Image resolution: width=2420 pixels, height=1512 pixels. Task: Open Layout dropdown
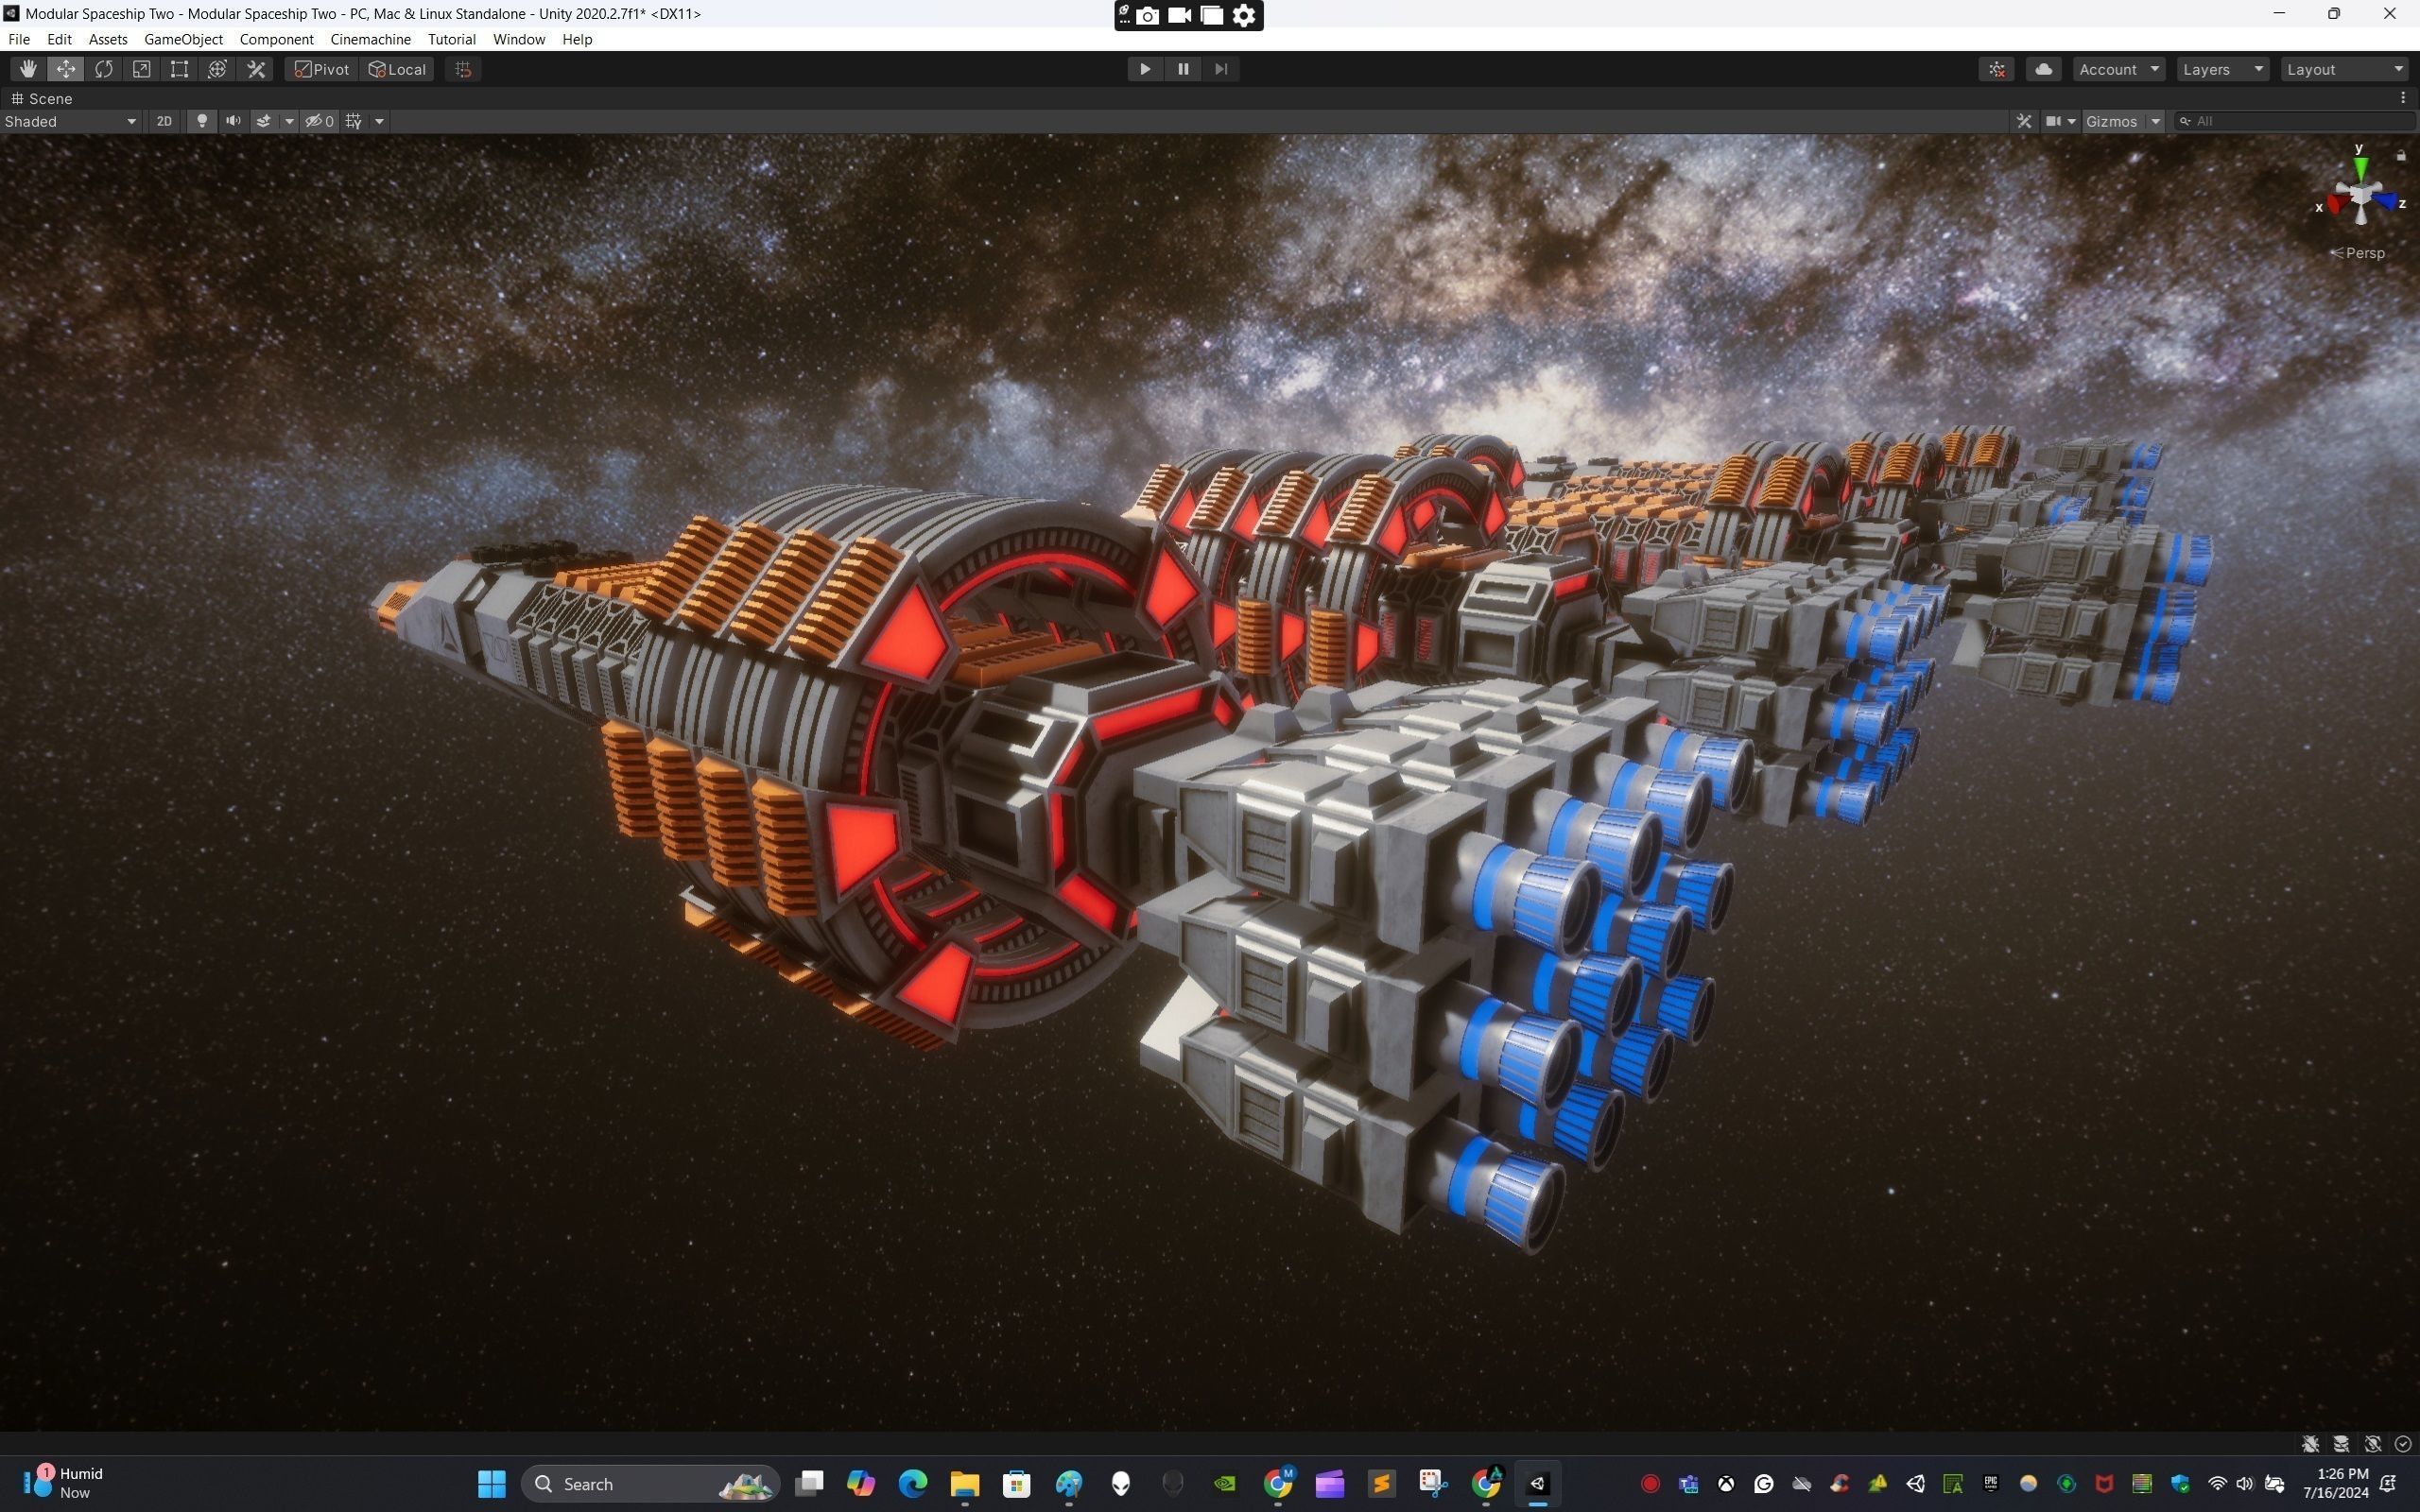pos(2344,69)
